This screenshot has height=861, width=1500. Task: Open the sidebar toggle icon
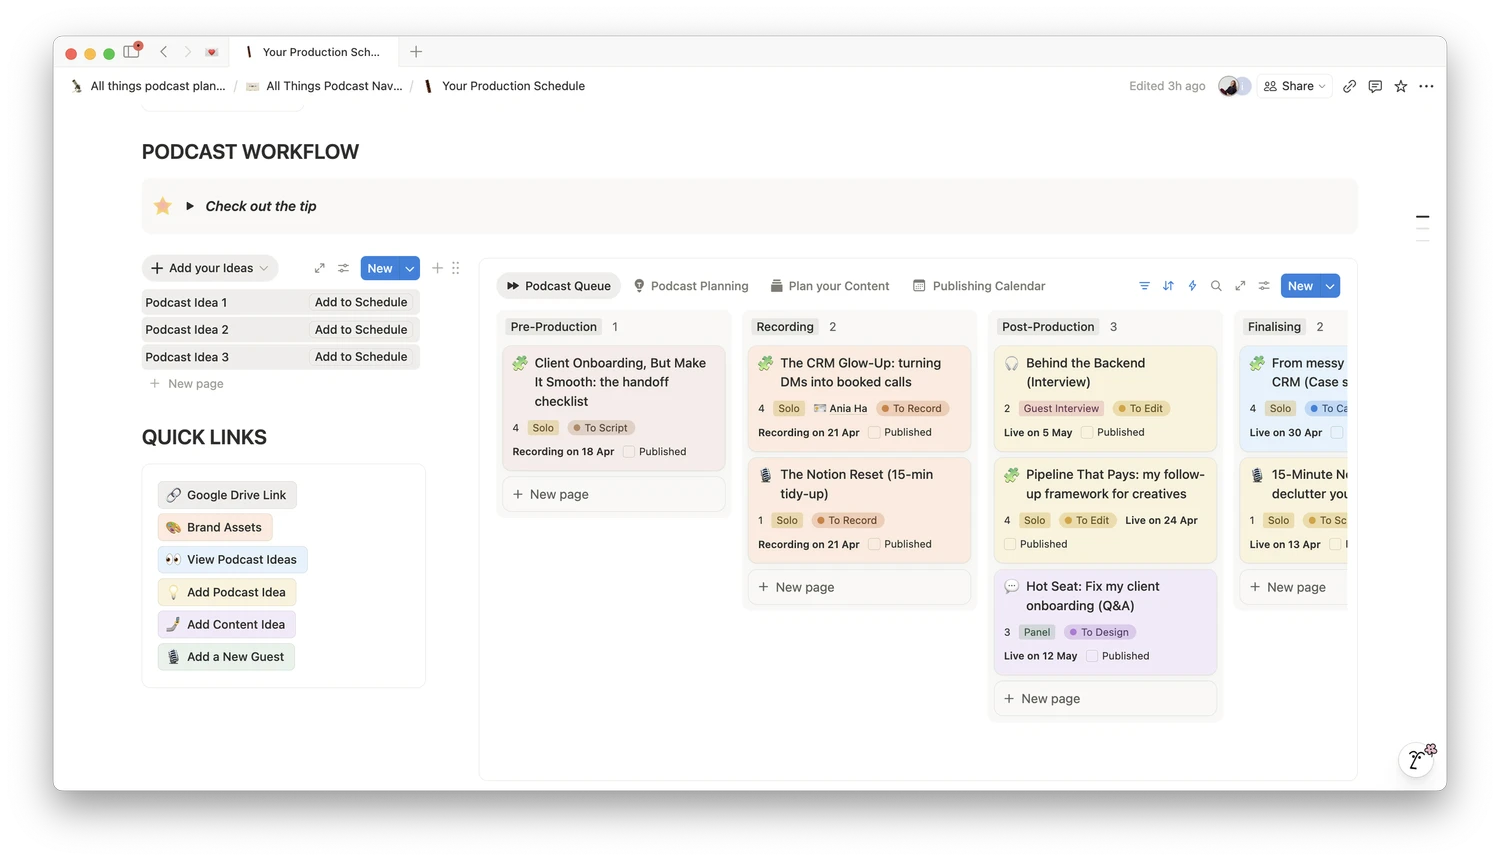(x=131, y=51)
